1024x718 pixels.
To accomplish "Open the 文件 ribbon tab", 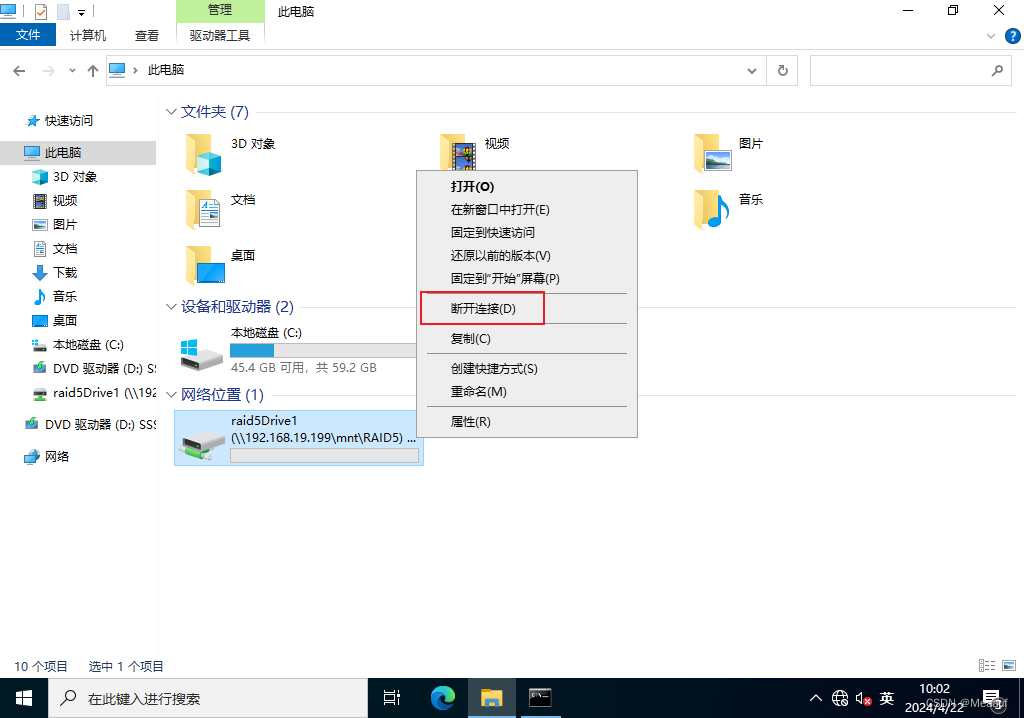I will click(x=28, y=35).
